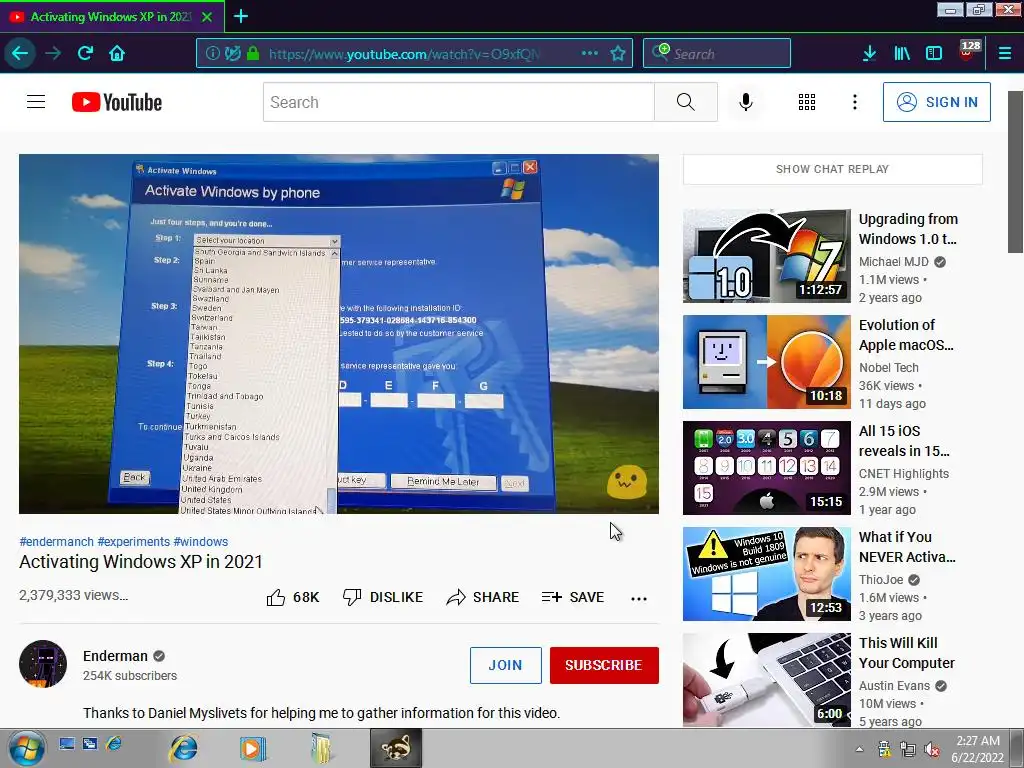The width and height of the screenshot is (1024, 768).
Task: Open What if You NEVER Activate thumbnail
Action: click(x=767, y=573)
